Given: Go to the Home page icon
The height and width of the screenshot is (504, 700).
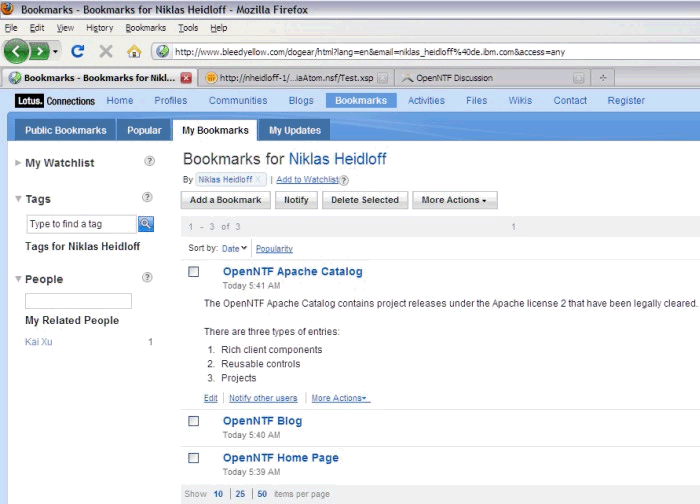Looking at the screenshot, I should 134,51.
